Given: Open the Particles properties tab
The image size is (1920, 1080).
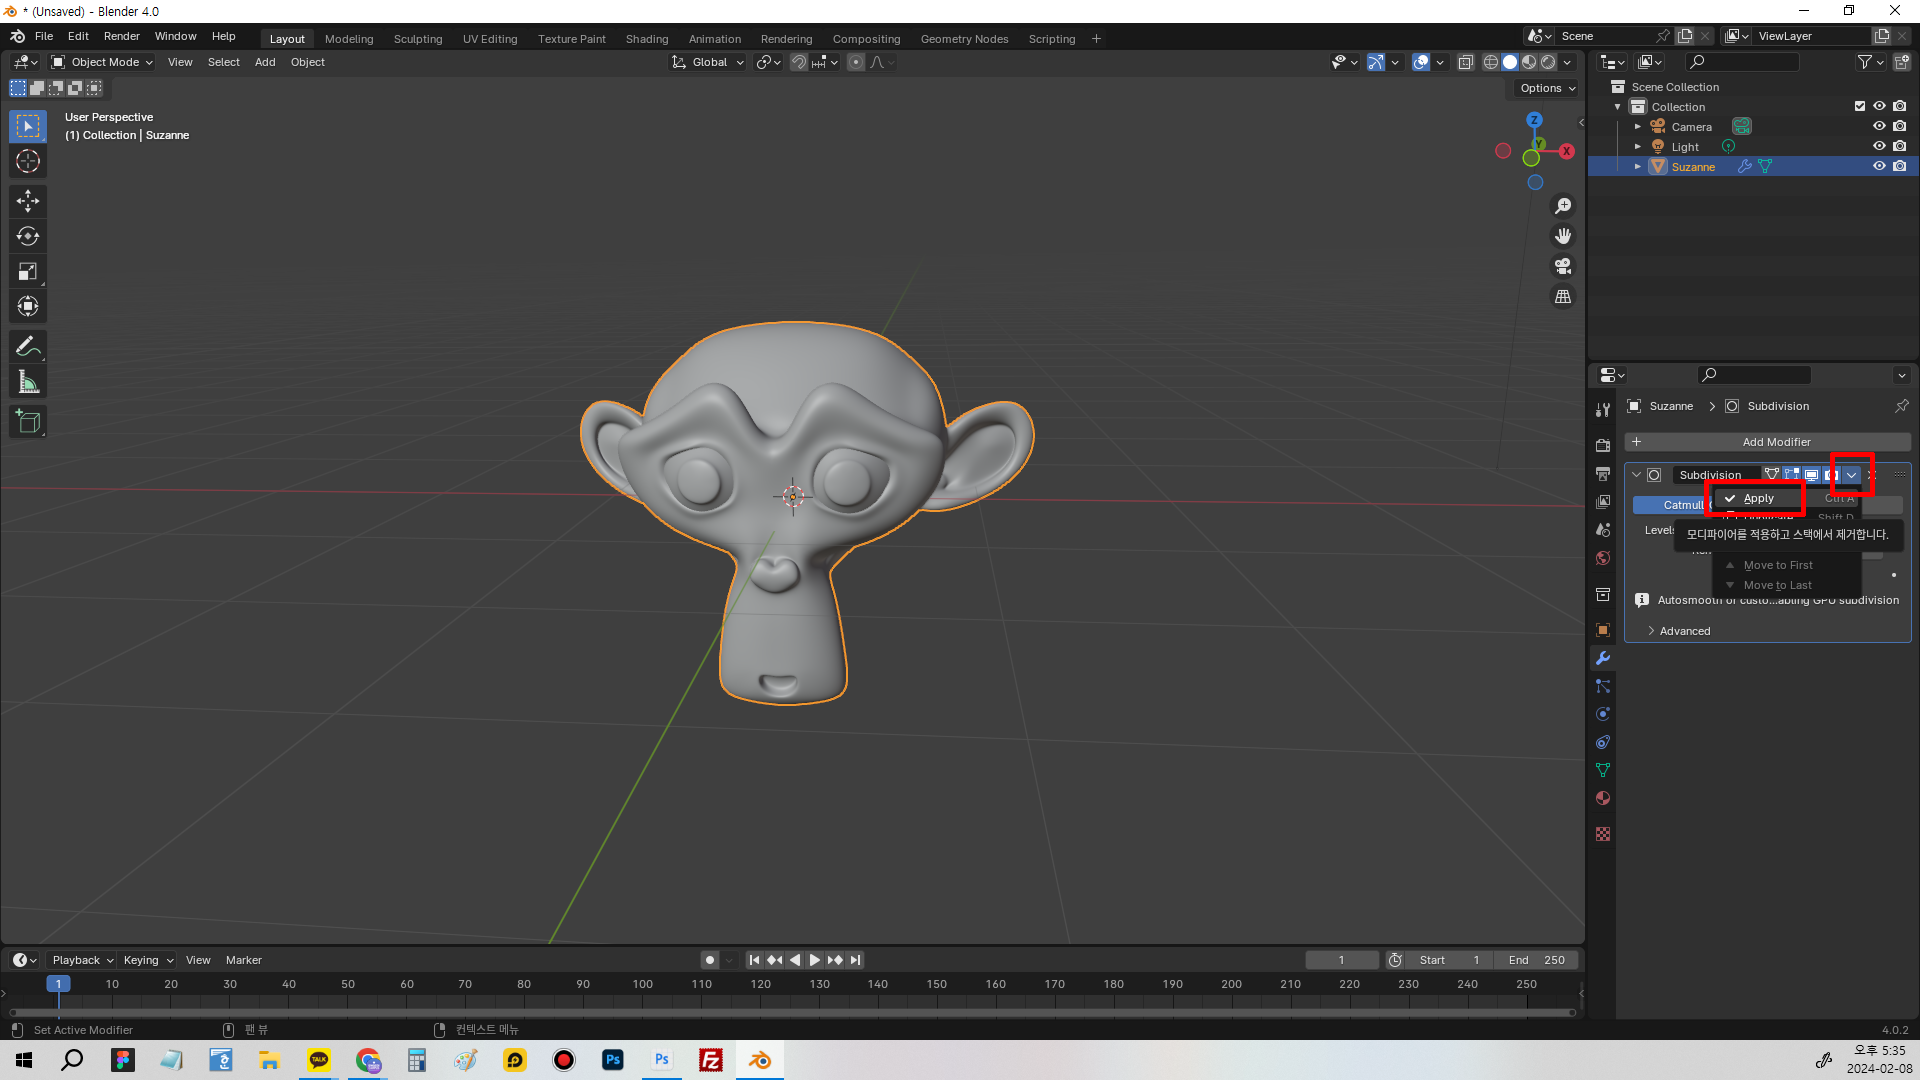Looking at the screenshot, I should tap(1603, 686).
